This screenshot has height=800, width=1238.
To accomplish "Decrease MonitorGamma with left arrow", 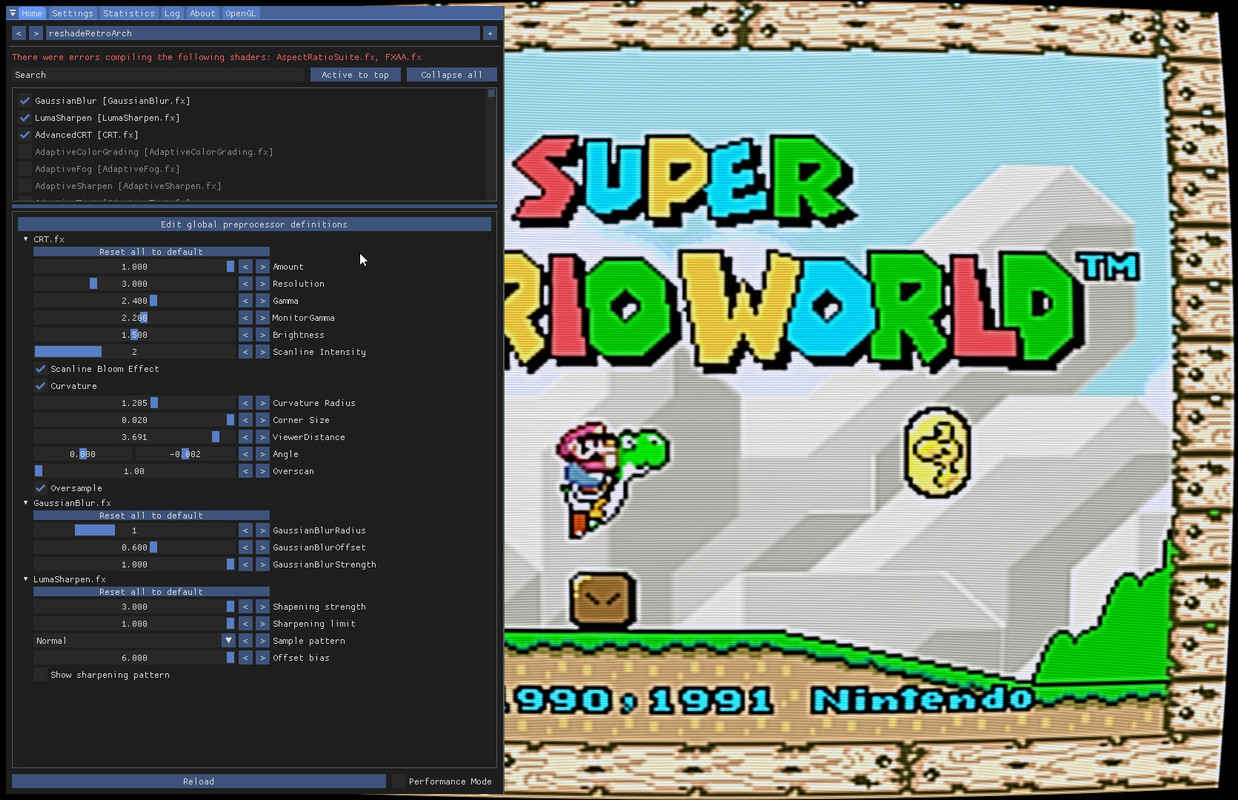I will click(245, 318).
